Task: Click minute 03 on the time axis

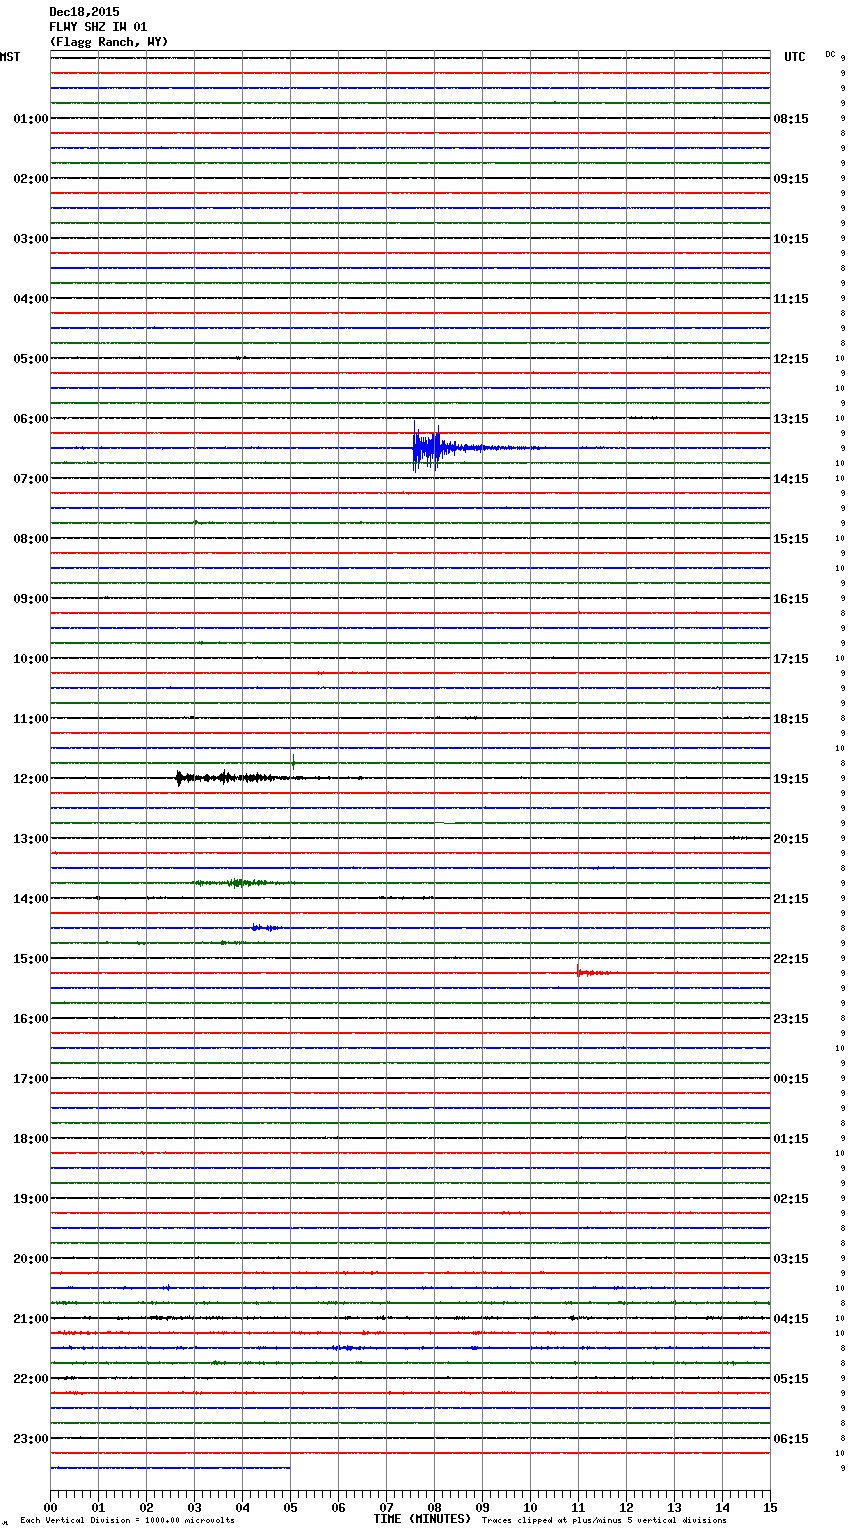Action: coord(194,1508)
